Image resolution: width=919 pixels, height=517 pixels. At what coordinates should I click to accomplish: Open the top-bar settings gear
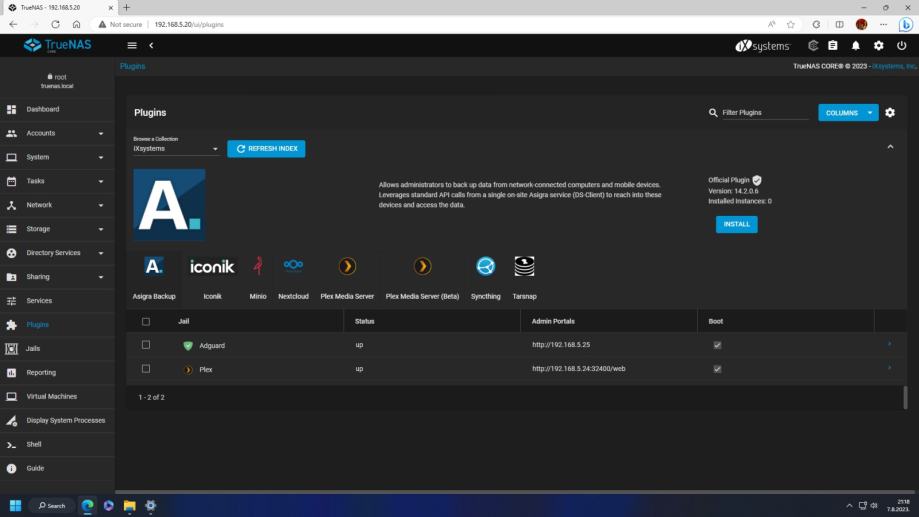pos(879,45)
